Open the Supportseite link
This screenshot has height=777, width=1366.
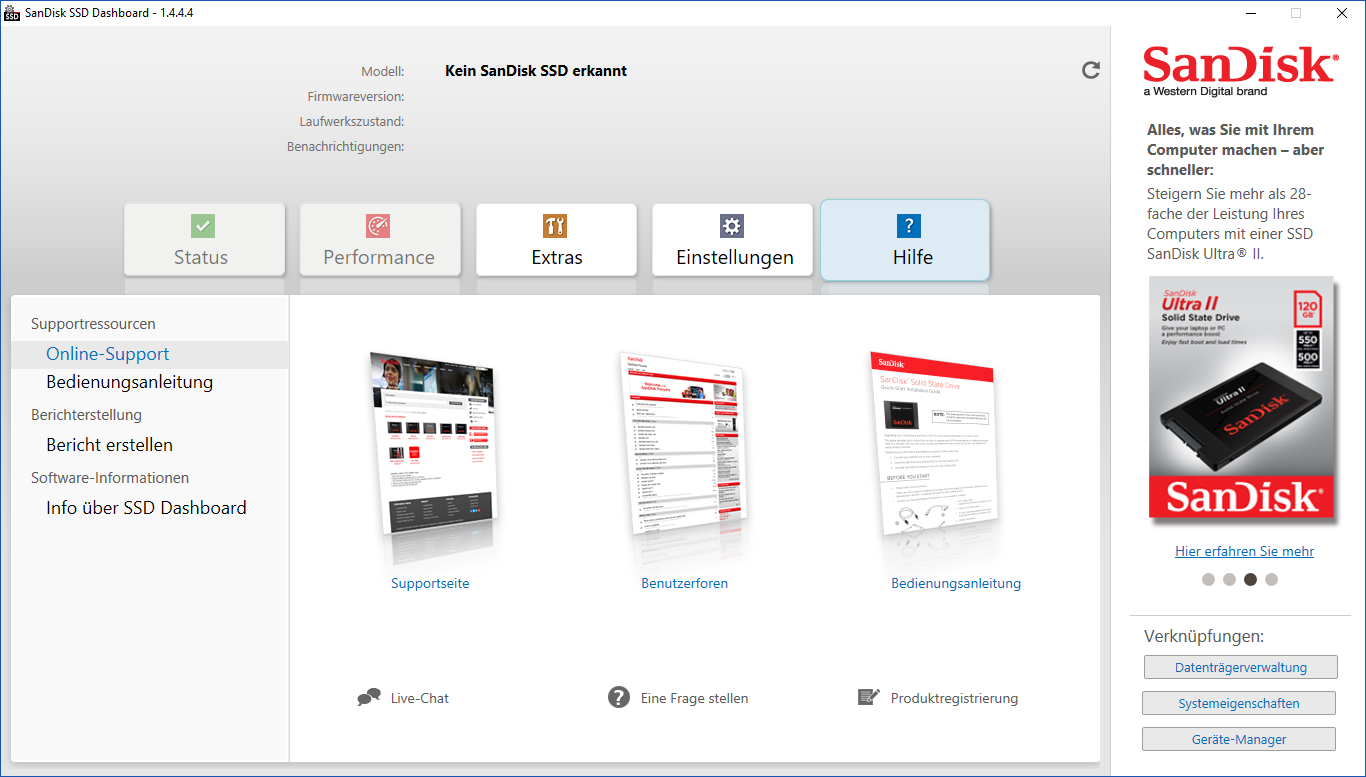tap(430, 583)
